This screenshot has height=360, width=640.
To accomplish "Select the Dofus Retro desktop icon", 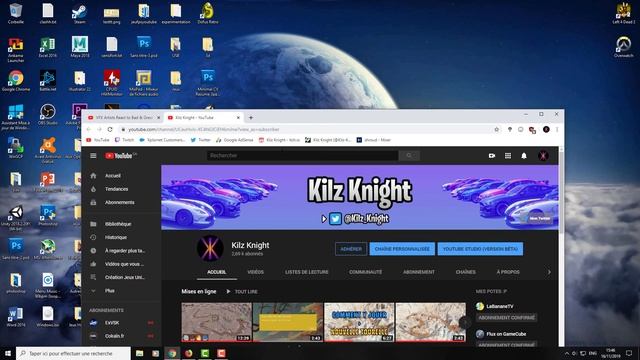I will [208, 13].
